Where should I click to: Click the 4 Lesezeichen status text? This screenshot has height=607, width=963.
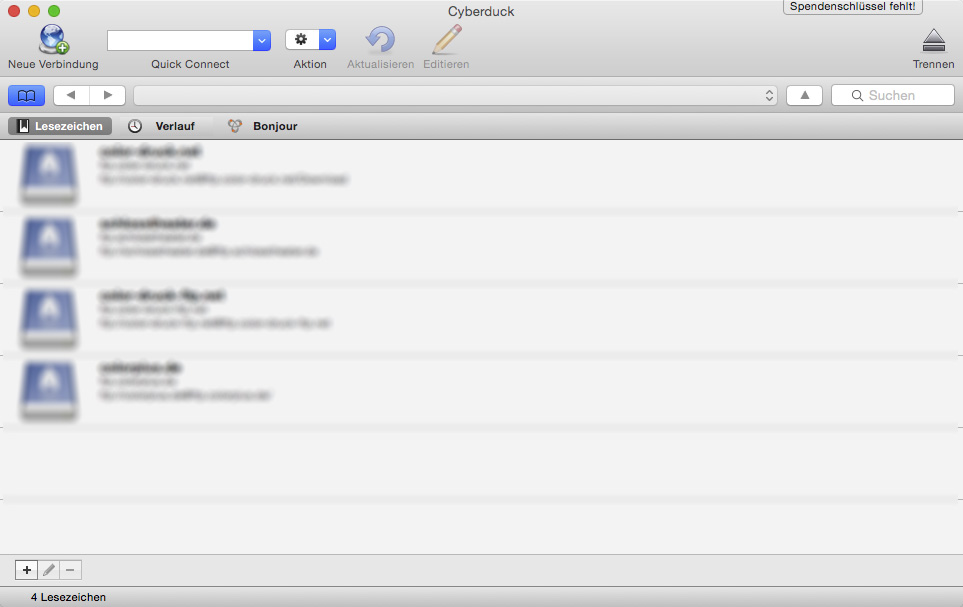pyautogui.click(x=68, y=597)
